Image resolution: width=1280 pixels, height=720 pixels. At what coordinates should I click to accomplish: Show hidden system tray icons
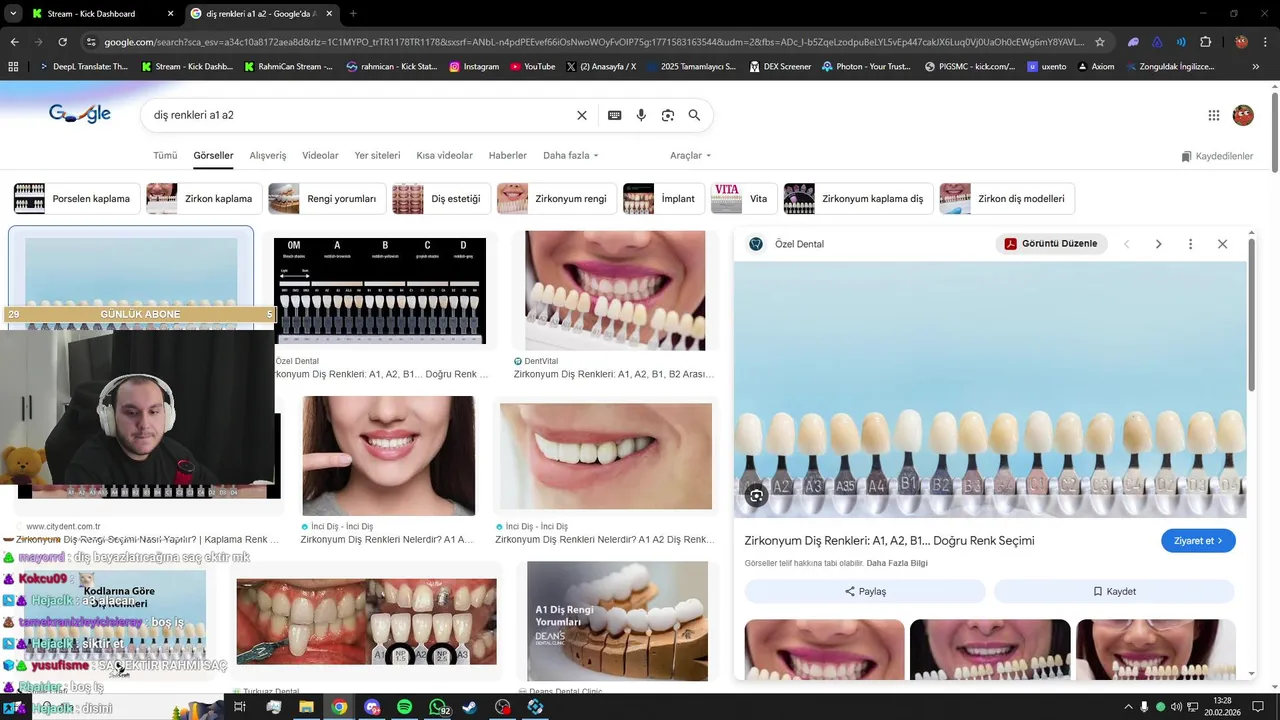click(1128, 707)
